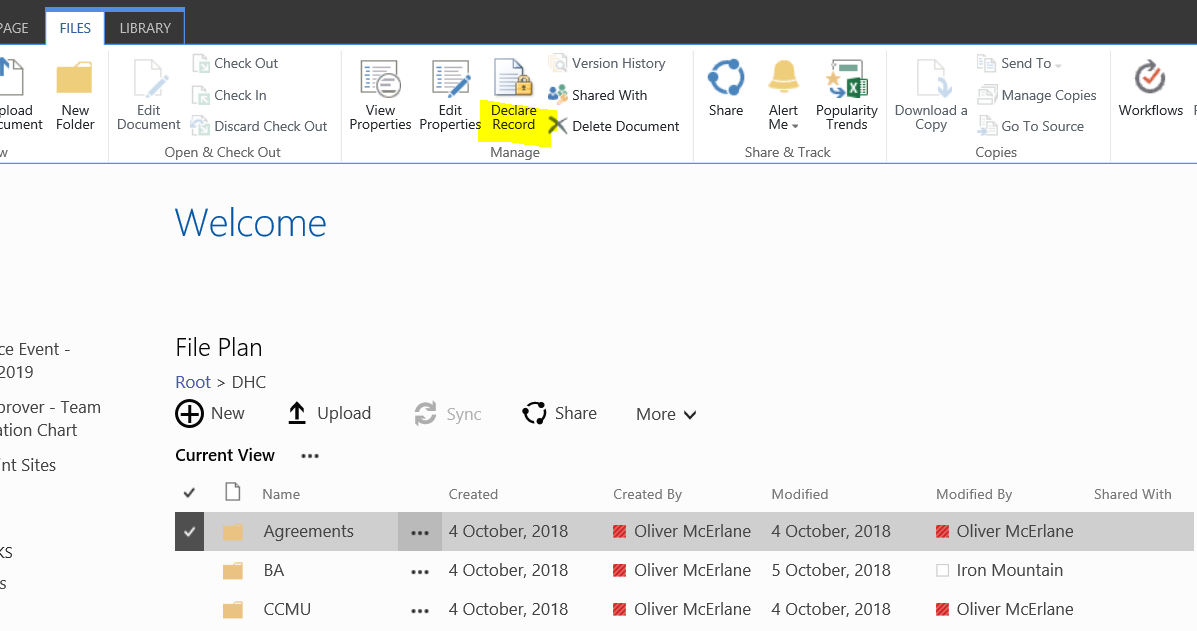The image size is (1197, 631).
Task: Expand the More dropdown
Action: [x=666, y=414]
